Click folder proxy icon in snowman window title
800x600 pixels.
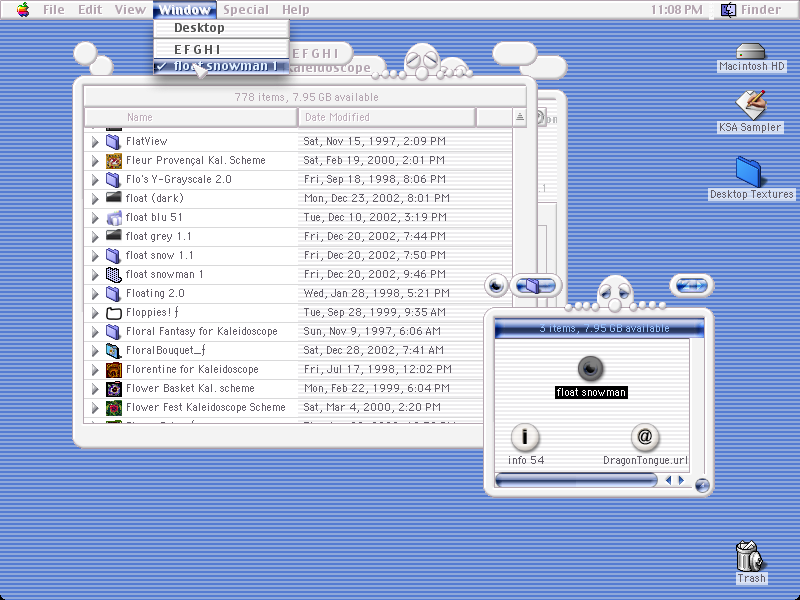532,285
